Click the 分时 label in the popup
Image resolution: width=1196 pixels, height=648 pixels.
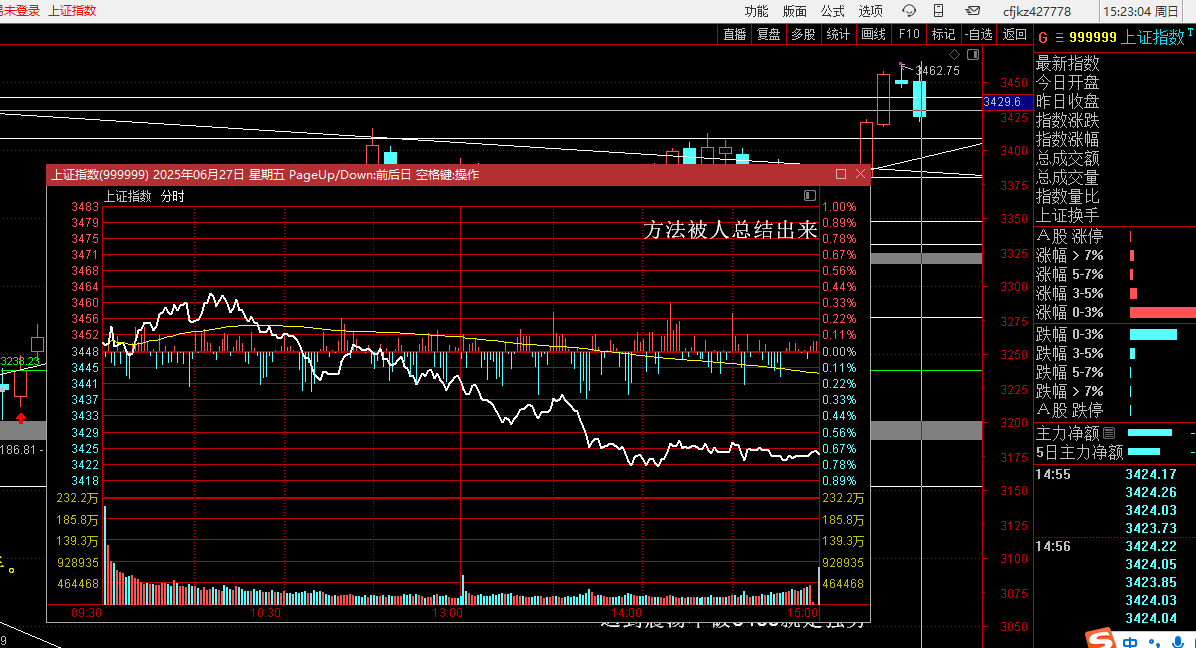coord(172,197)
